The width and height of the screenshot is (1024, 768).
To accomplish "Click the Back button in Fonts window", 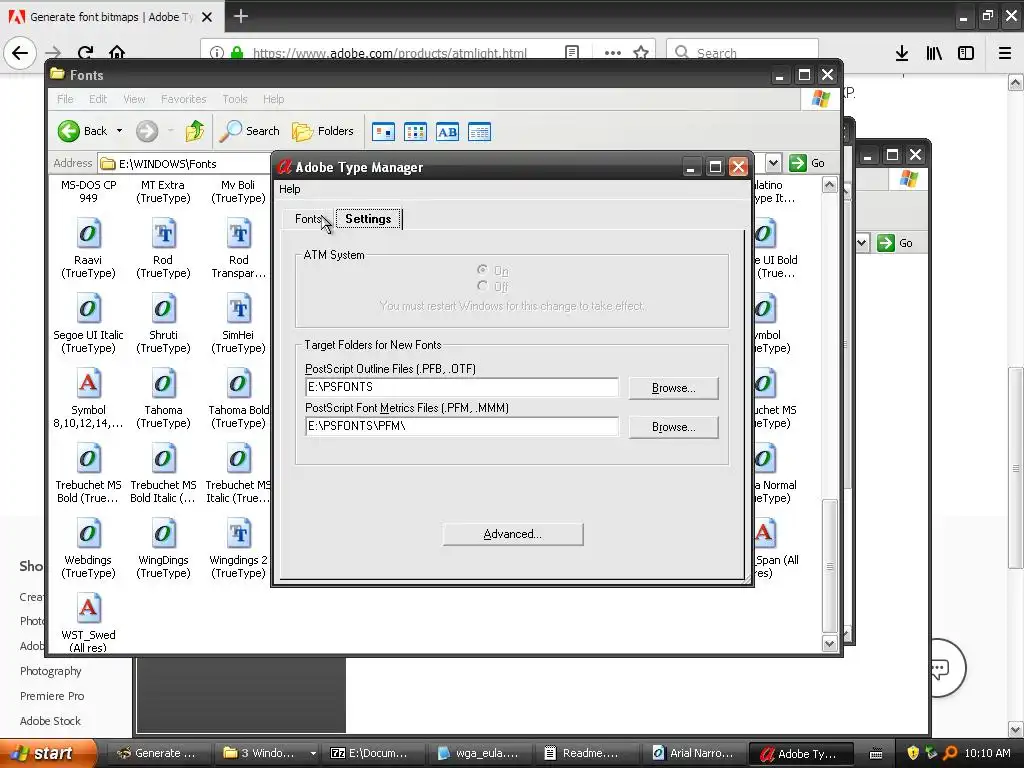I will [82, 131].
